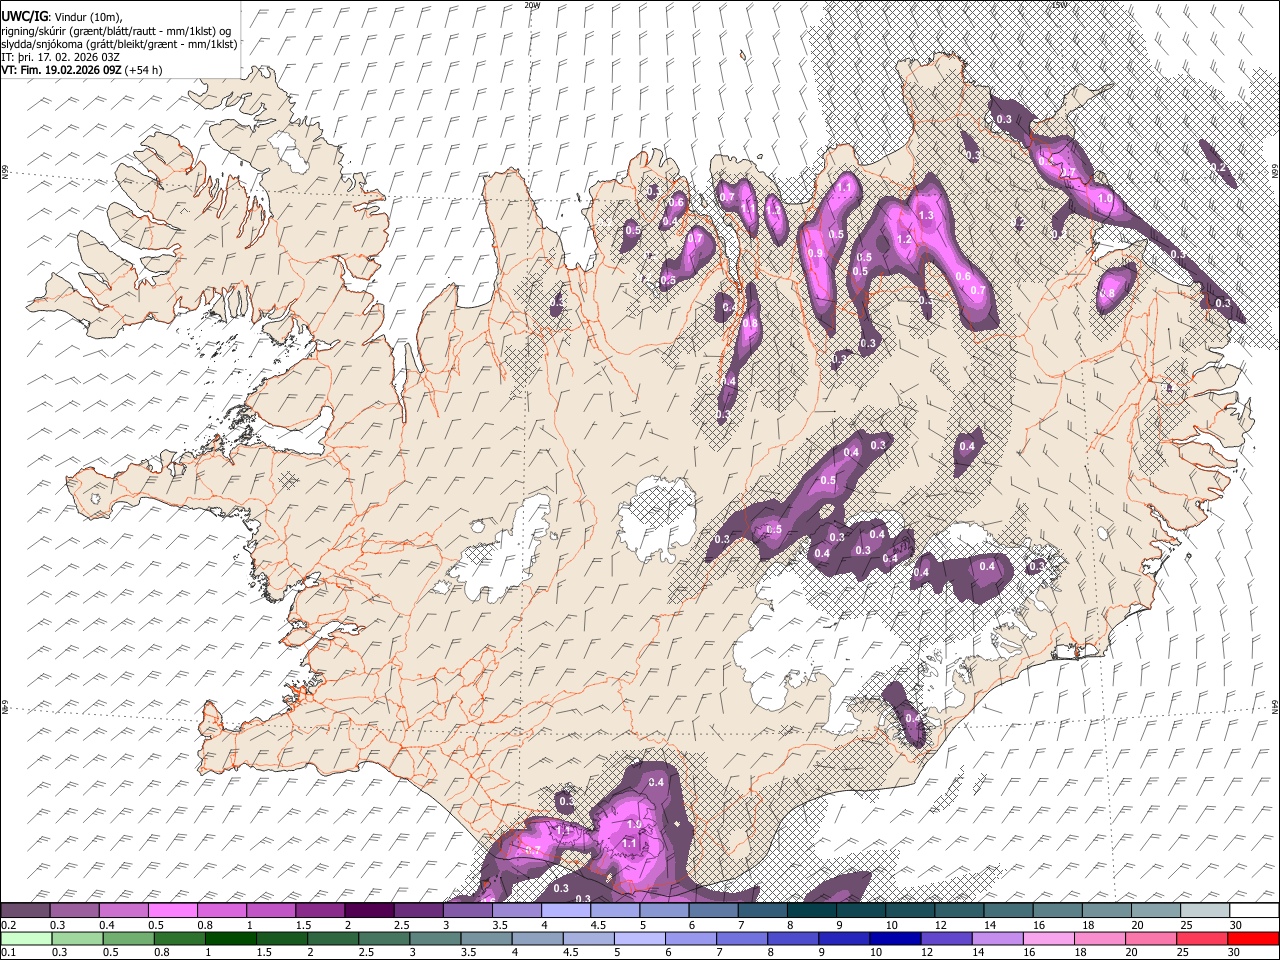Screen dimensions: 1280x960
Task: Pick lower legend dark green swatch starting at 1
Action: coord(231,938)
